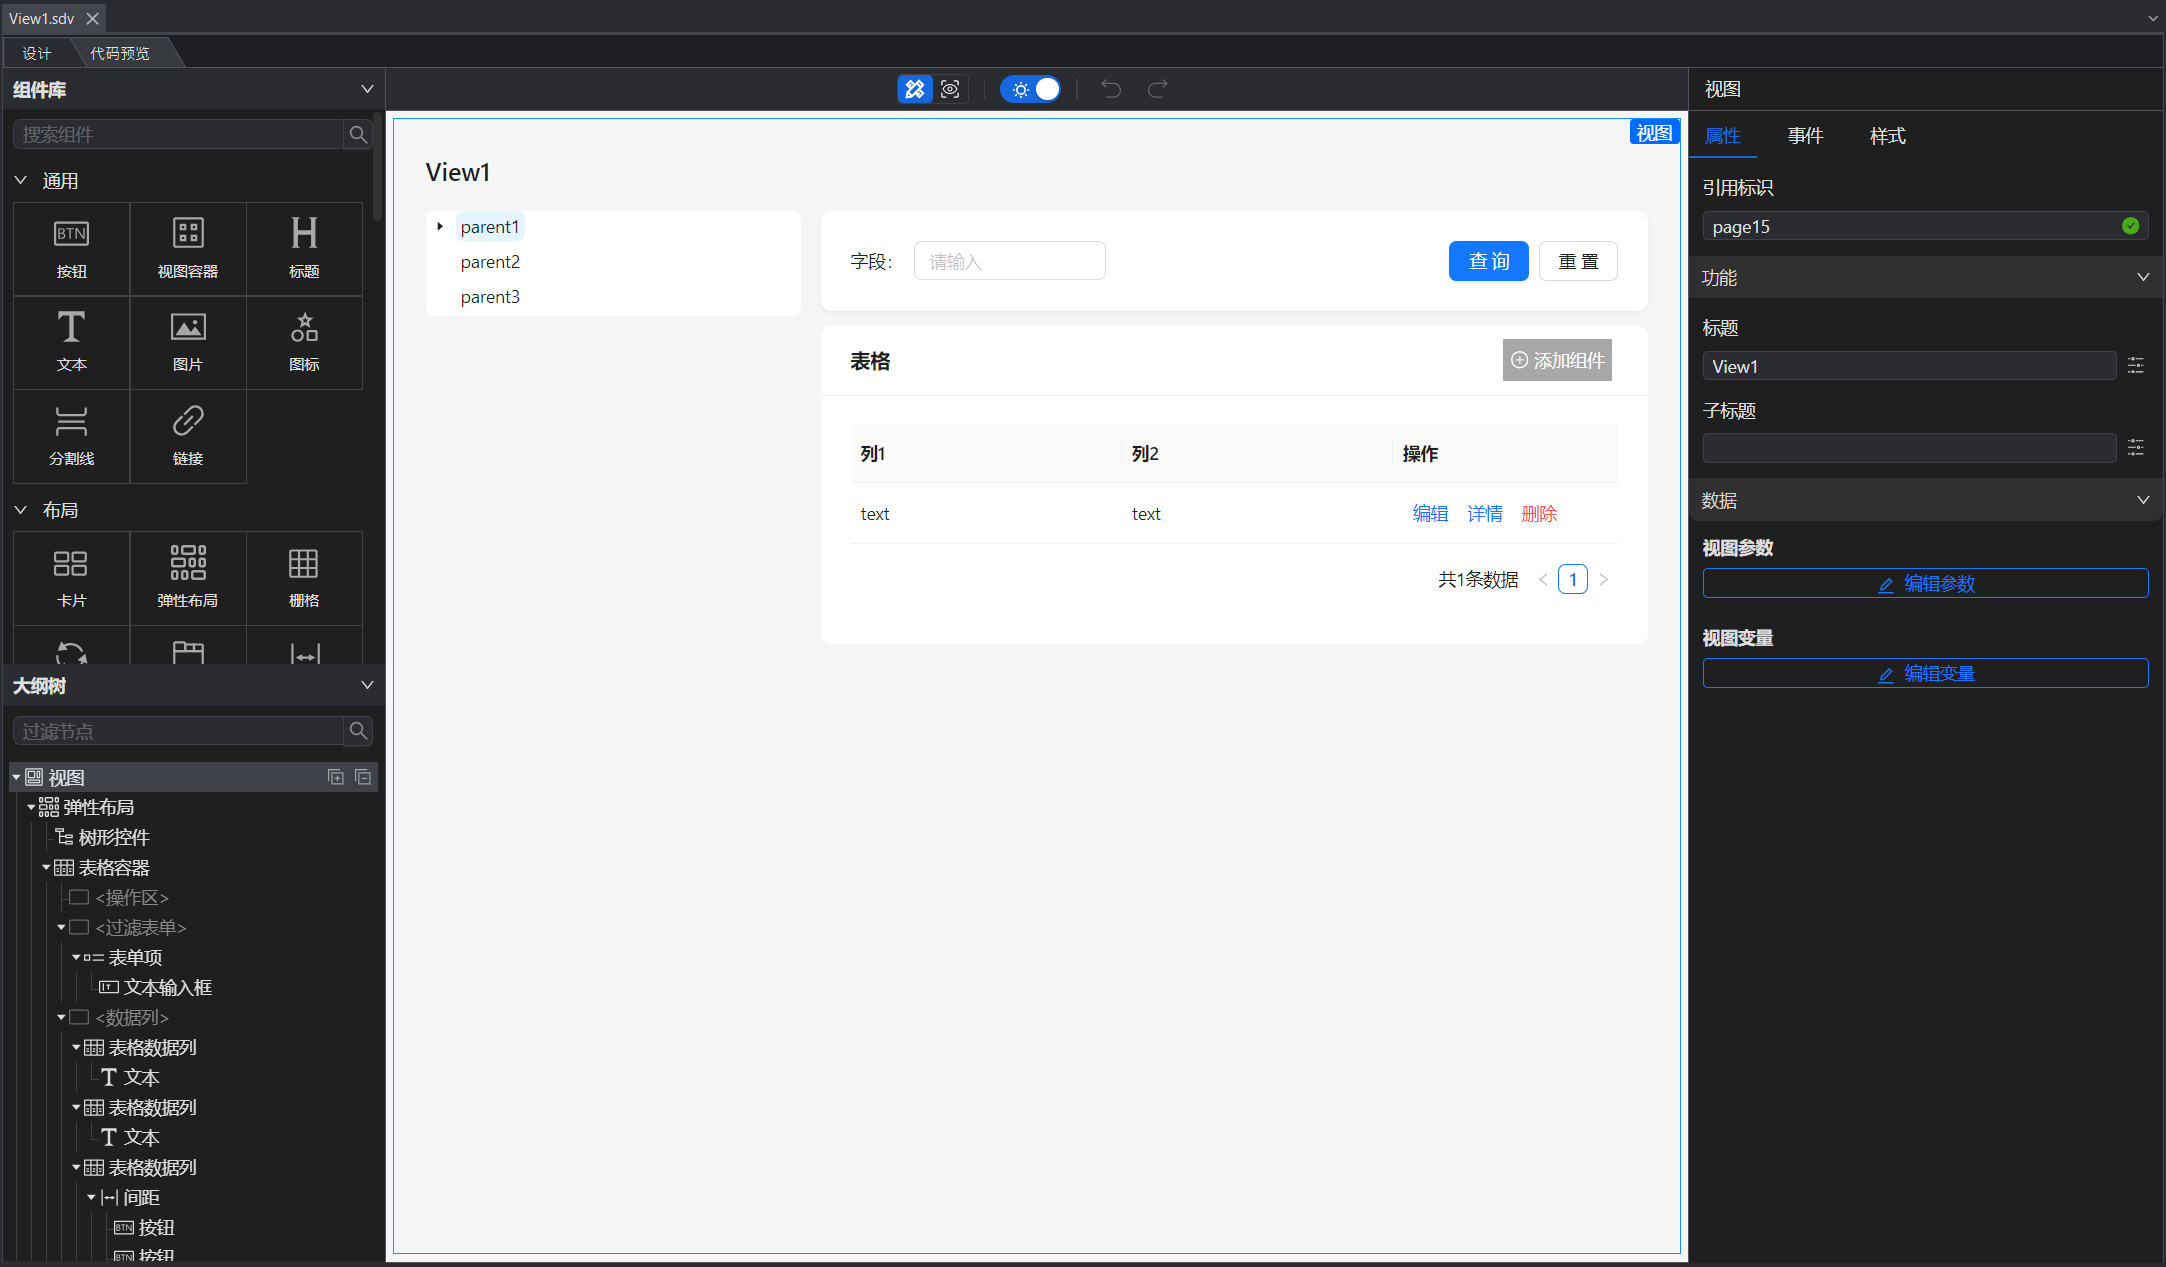Open binding settings beside 标题 field

(2135, 366)
